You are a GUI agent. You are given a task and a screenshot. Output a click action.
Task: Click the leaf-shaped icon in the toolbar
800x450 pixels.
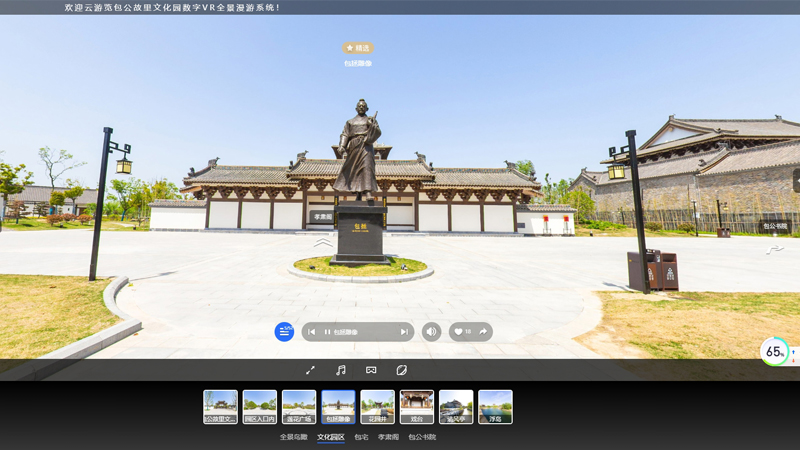coord(401,370)
